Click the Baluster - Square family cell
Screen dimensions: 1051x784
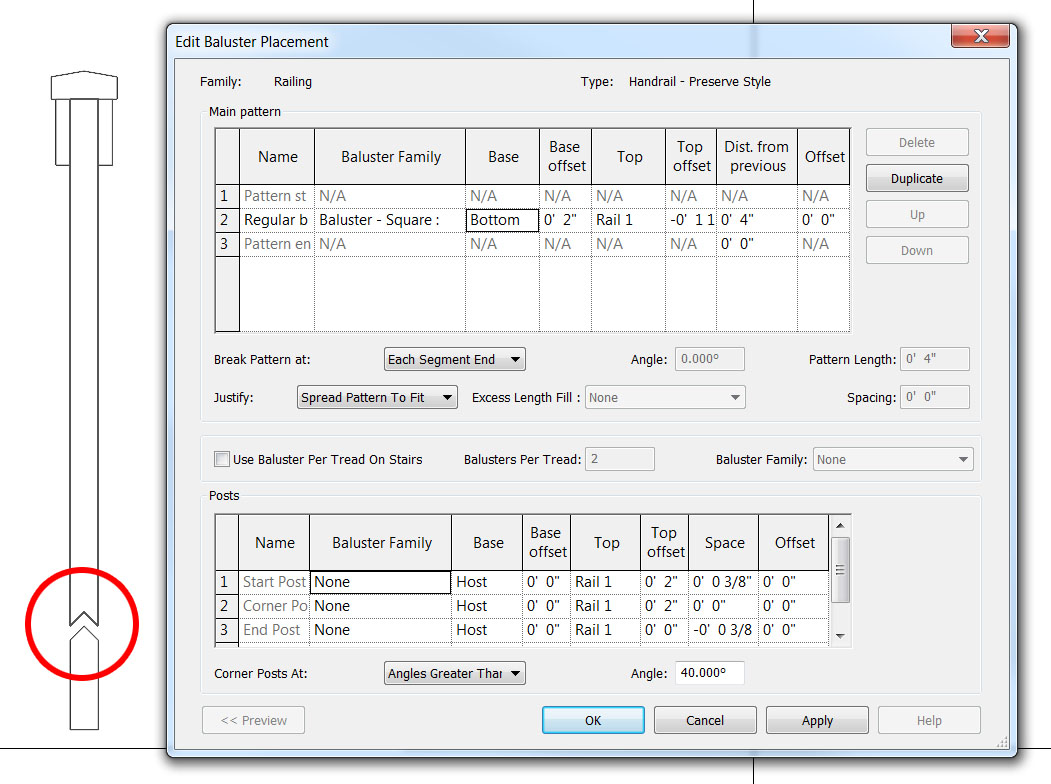coord(389,220)
